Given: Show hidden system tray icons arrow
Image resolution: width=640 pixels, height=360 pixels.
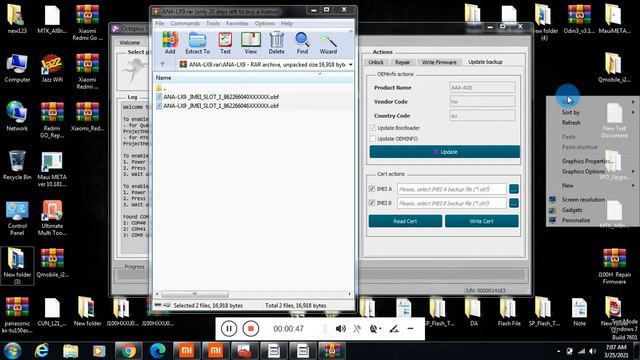Looking at the screenshot, I should point(558,351).
